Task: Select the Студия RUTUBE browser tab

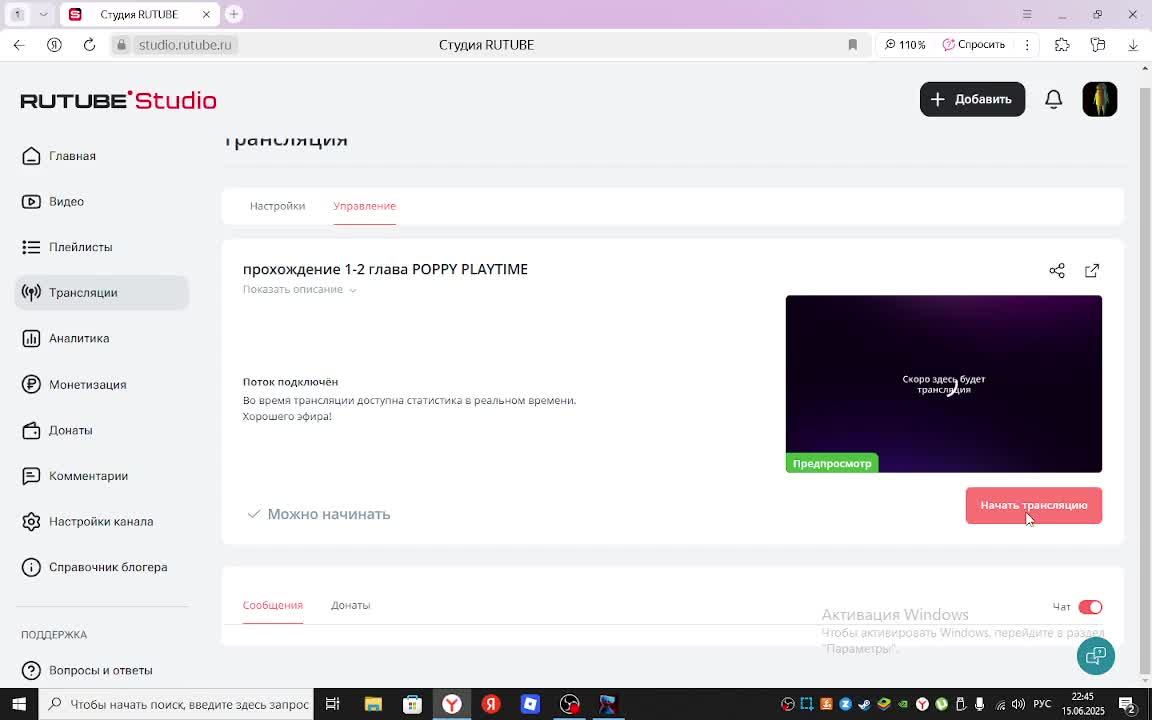Action: (138, 15)
